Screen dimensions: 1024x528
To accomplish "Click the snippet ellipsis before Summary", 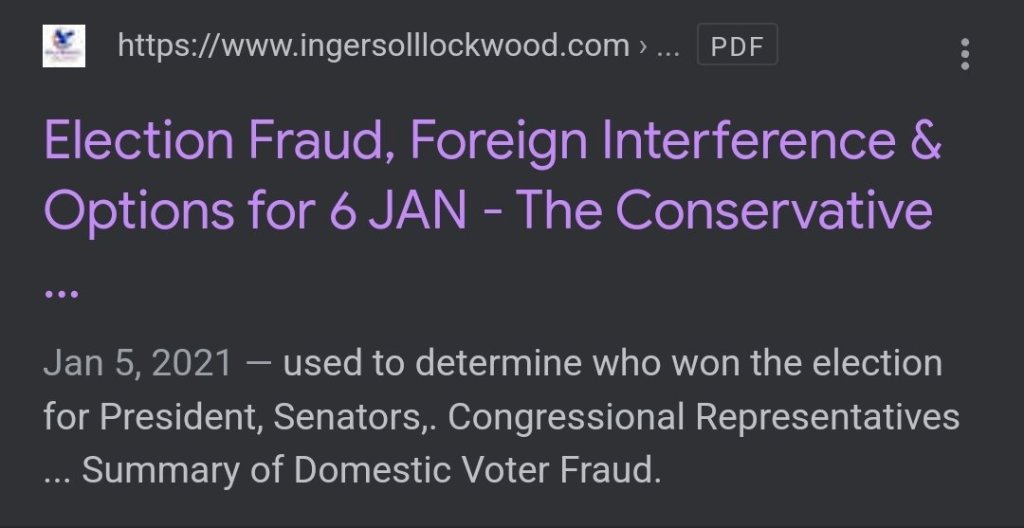I will coord(59,470).
